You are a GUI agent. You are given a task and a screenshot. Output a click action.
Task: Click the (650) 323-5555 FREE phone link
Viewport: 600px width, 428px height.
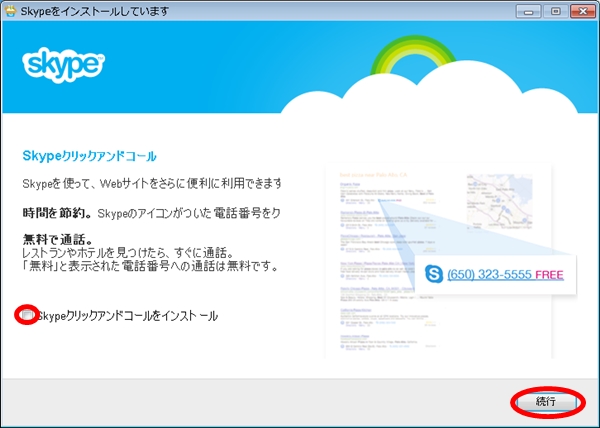click(505, 274)
